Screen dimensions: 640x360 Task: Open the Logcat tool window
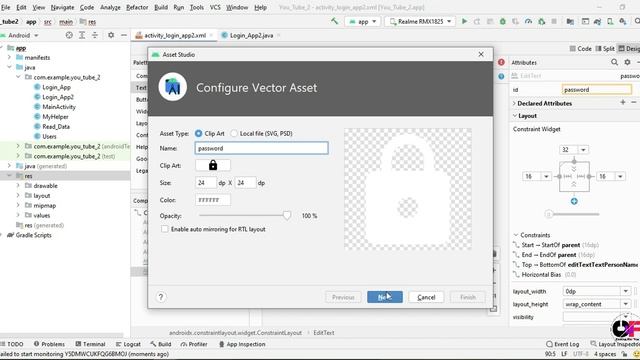pyautogui.click(x=128, y=344)
